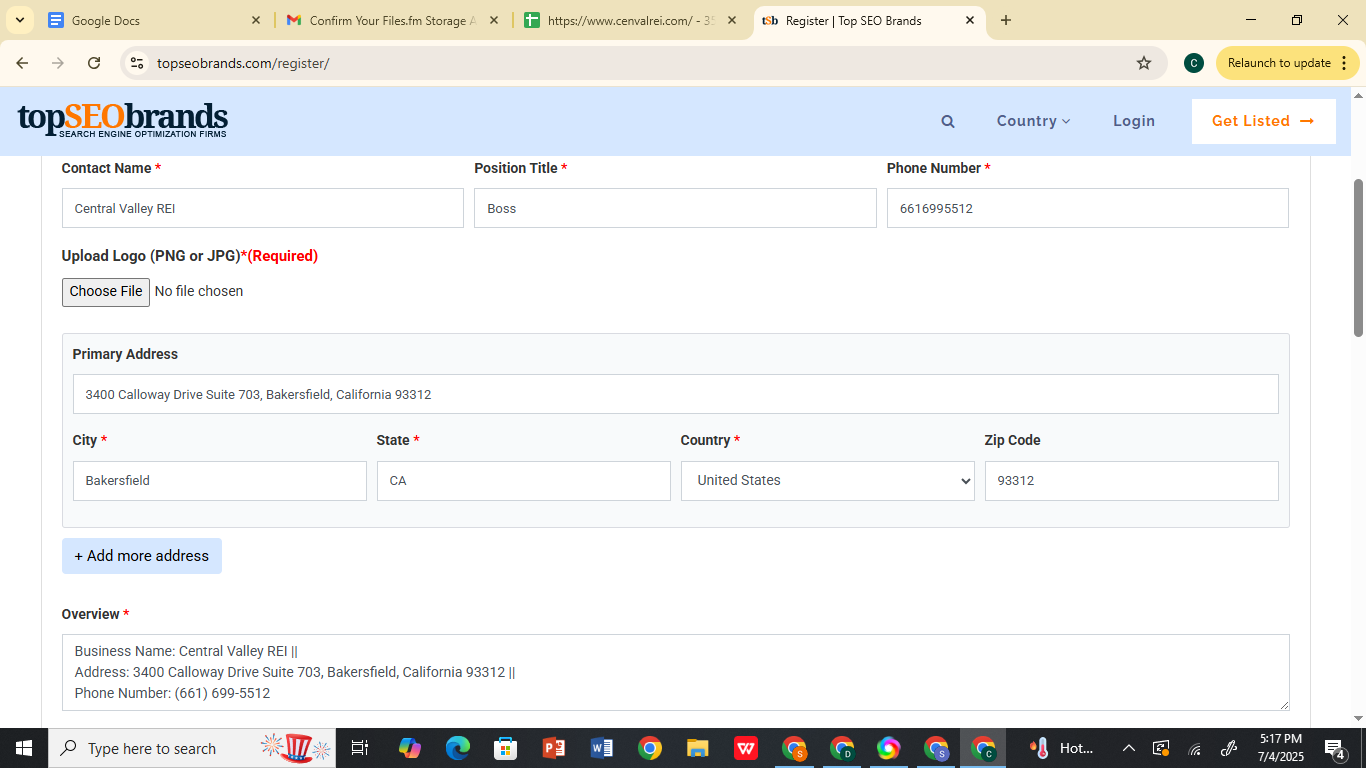Show hidden system tray icons
Viewport: 1366px width, 768px height.
[x=1128, y=748]
